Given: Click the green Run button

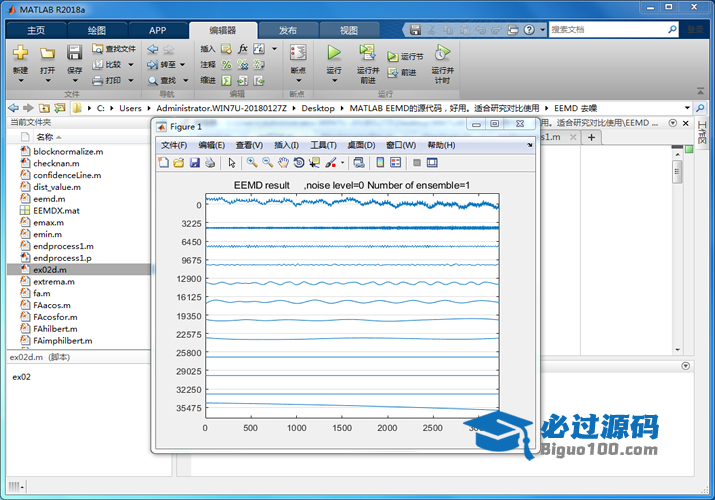Looking at the screenshot, I should (x=334, y=52).
